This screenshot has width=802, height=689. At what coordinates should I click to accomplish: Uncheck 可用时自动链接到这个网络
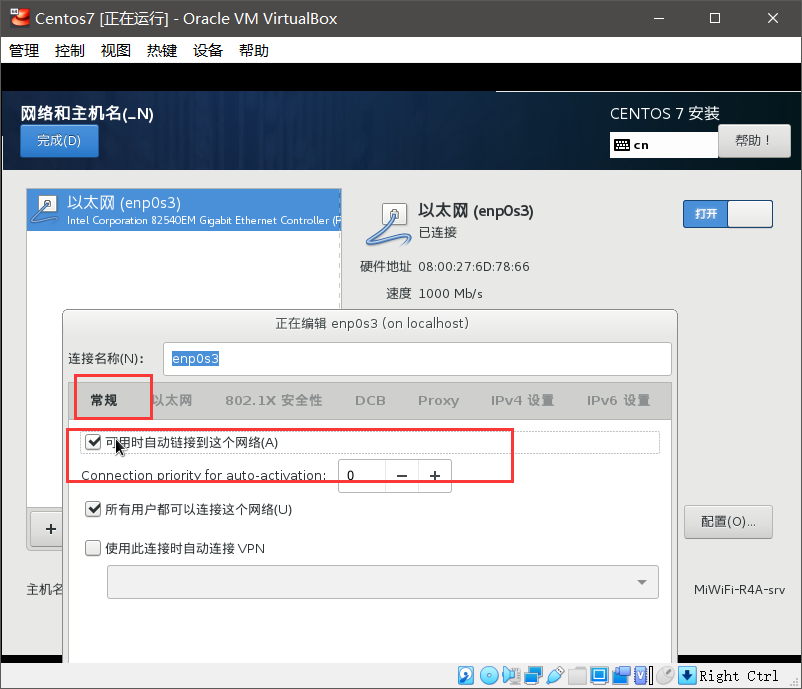point(93,441)
